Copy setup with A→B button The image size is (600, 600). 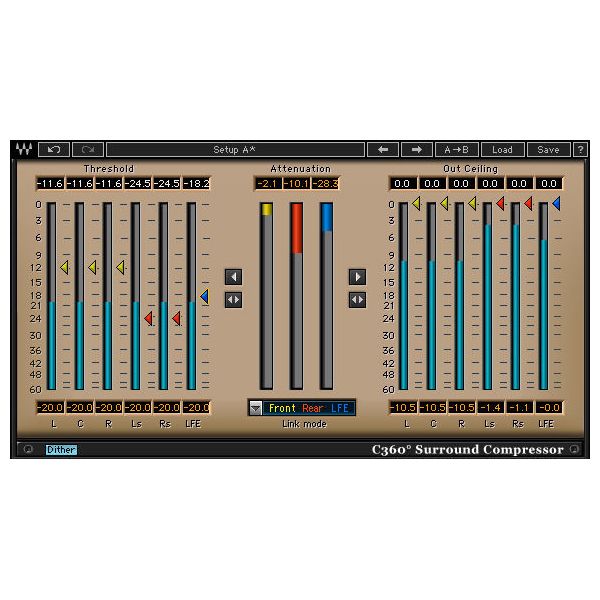tap(457, 150)
